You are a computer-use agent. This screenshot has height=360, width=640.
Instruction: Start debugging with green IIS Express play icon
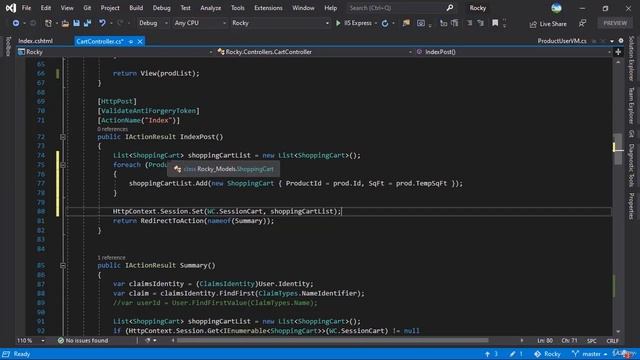pyautogui.click(x=338, y=23)
